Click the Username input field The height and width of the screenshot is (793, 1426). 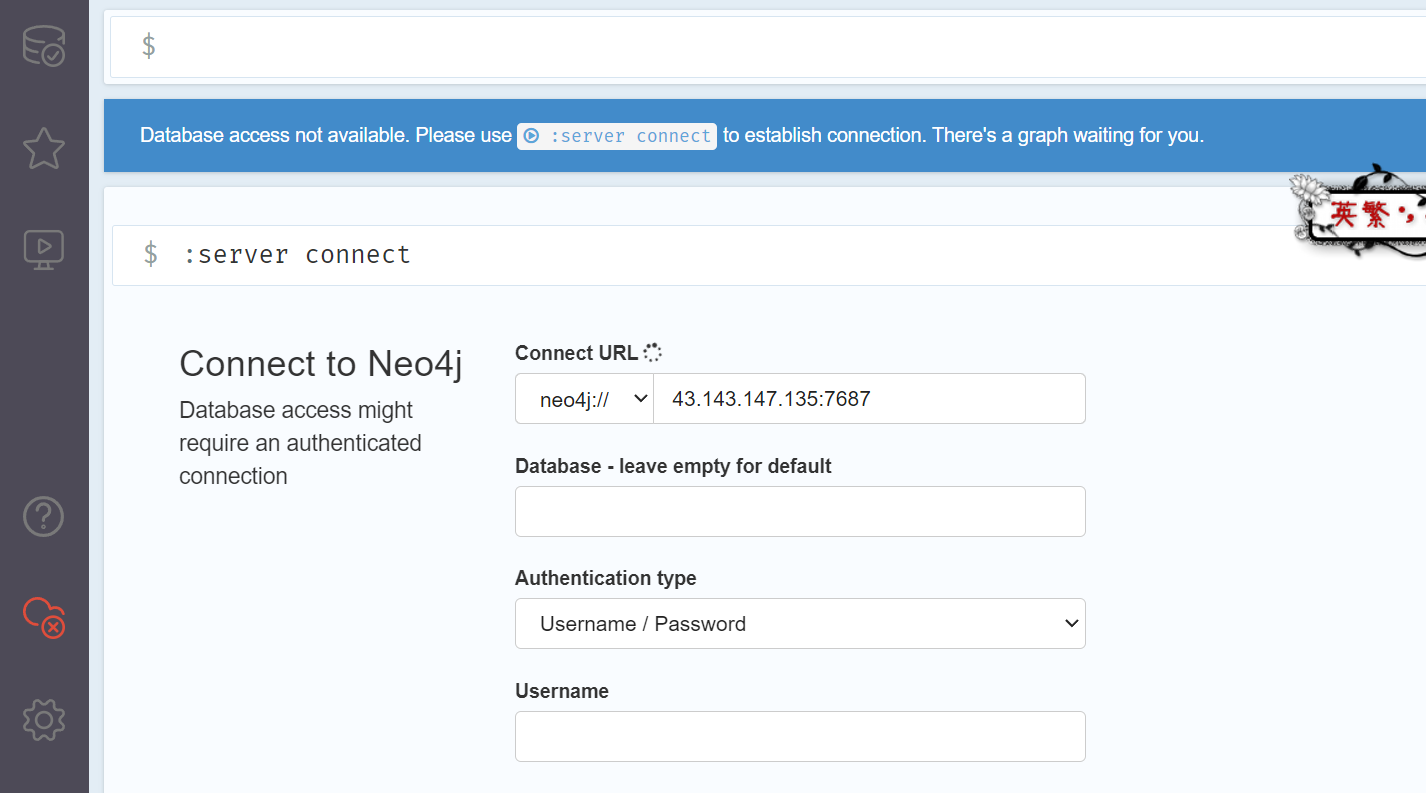(x=800, y=737)
